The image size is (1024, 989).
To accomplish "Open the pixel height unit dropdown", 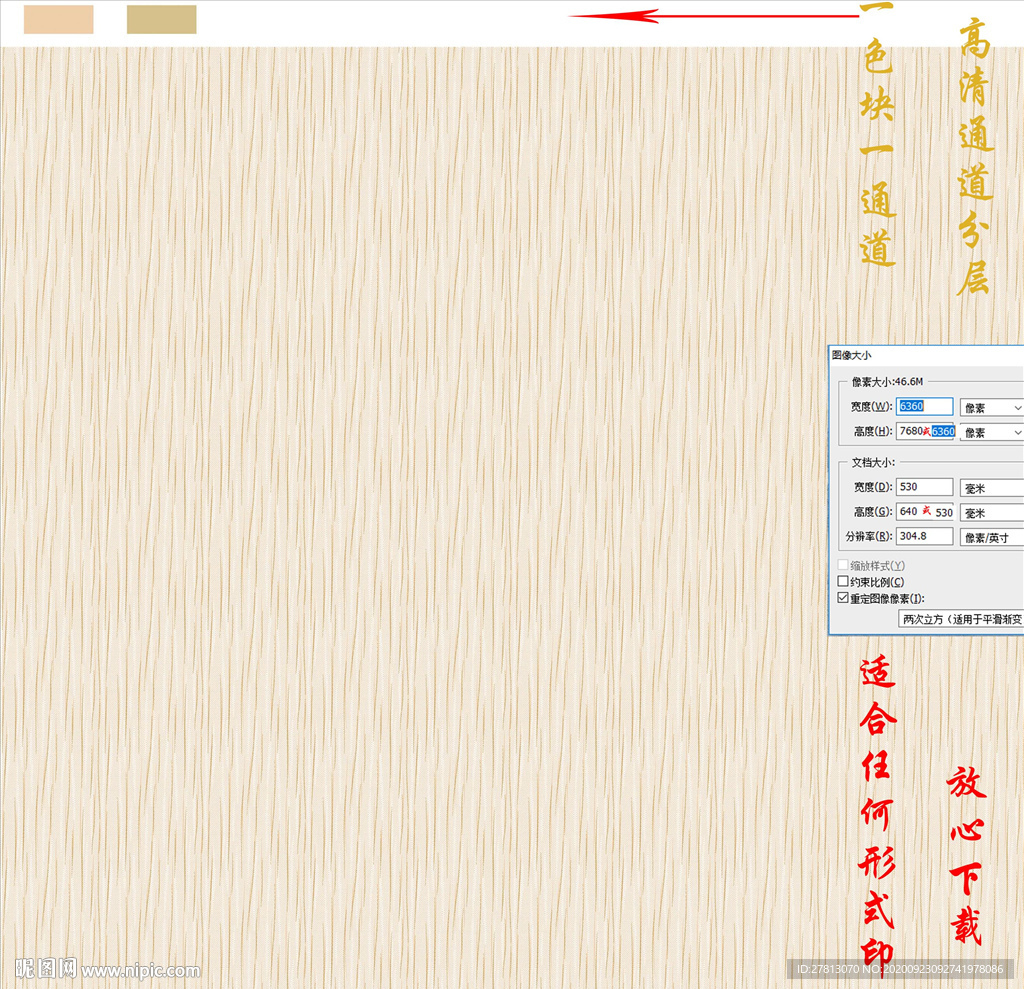I will pos(991,432).
